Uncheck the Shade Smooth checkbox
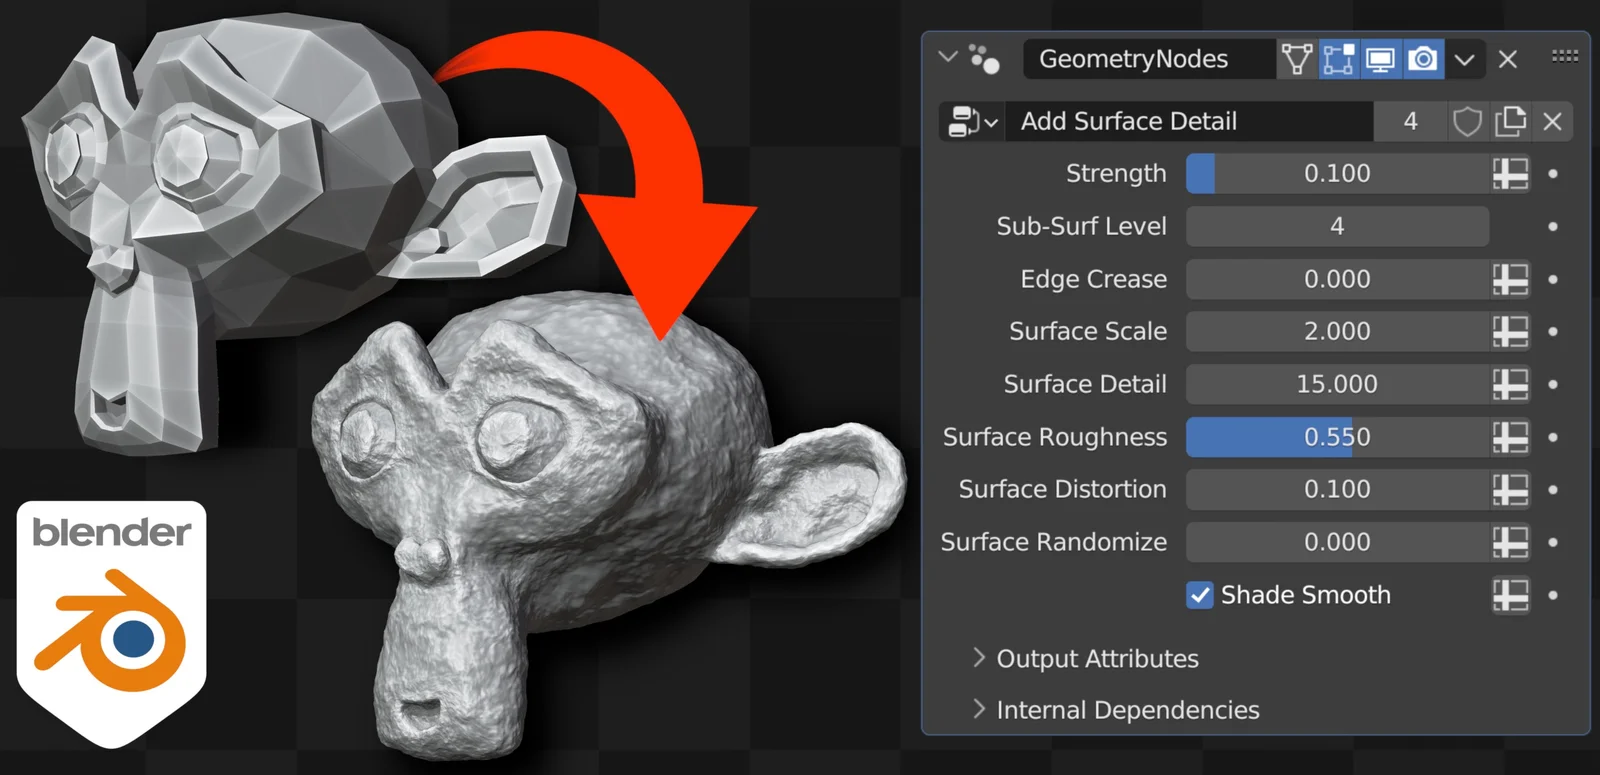This screenshot has height=775, width=1600. (1200, 595)
